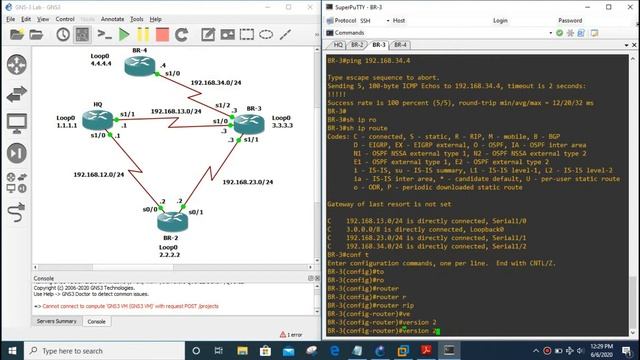
Task: Switch to BR-2 session tab in SuperPuTTY
Action: [x=357, y=45]
